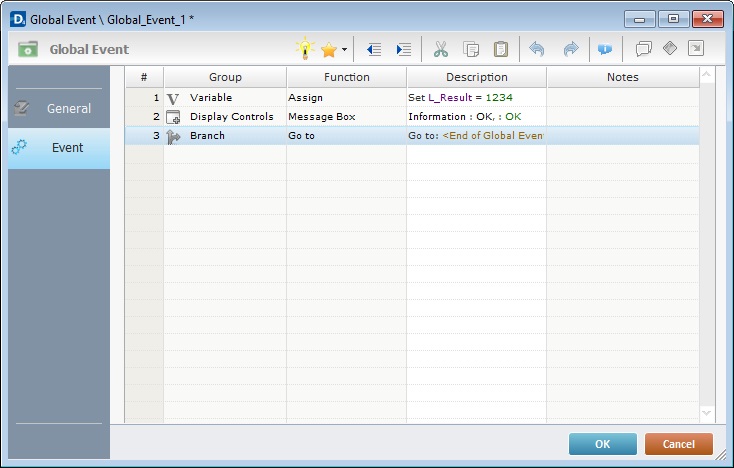Click the outdent (decrease indent) icon
This screenshot has width=734, height=468.
[374, 49]
